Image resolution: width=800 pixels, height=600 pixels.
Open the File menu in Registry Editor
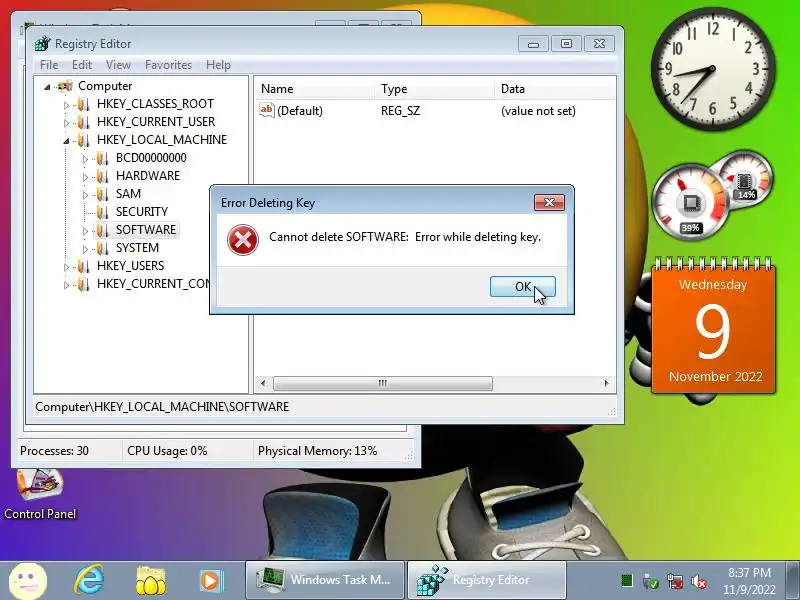pyautogui.click(x=49, y=65)
